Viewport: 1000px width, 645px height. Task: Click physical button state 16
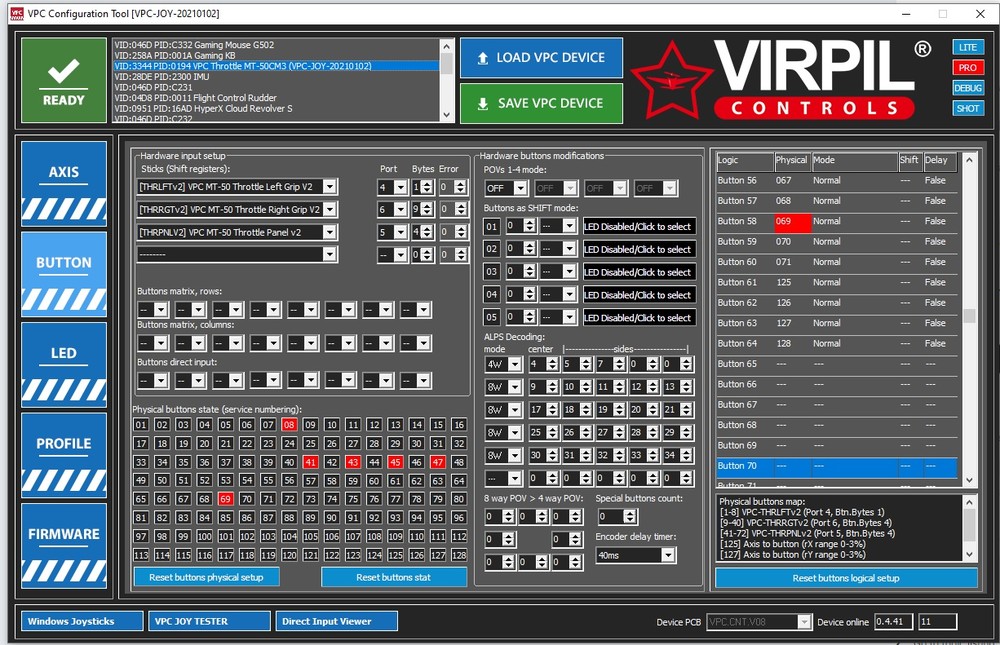459,425
